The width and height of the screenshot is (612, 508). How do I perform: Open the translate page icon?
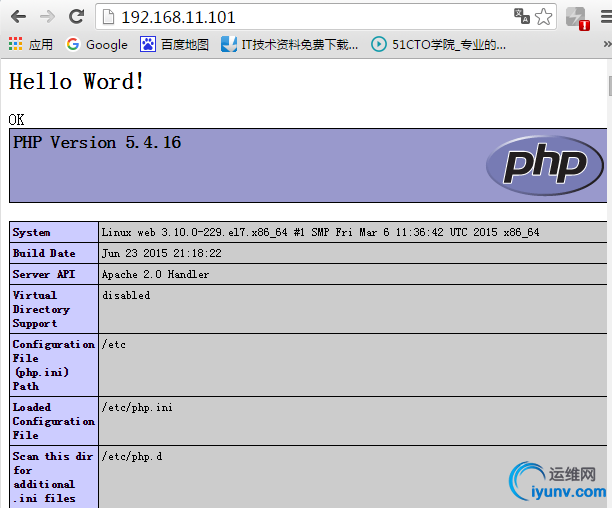click(x=522, y=16)
